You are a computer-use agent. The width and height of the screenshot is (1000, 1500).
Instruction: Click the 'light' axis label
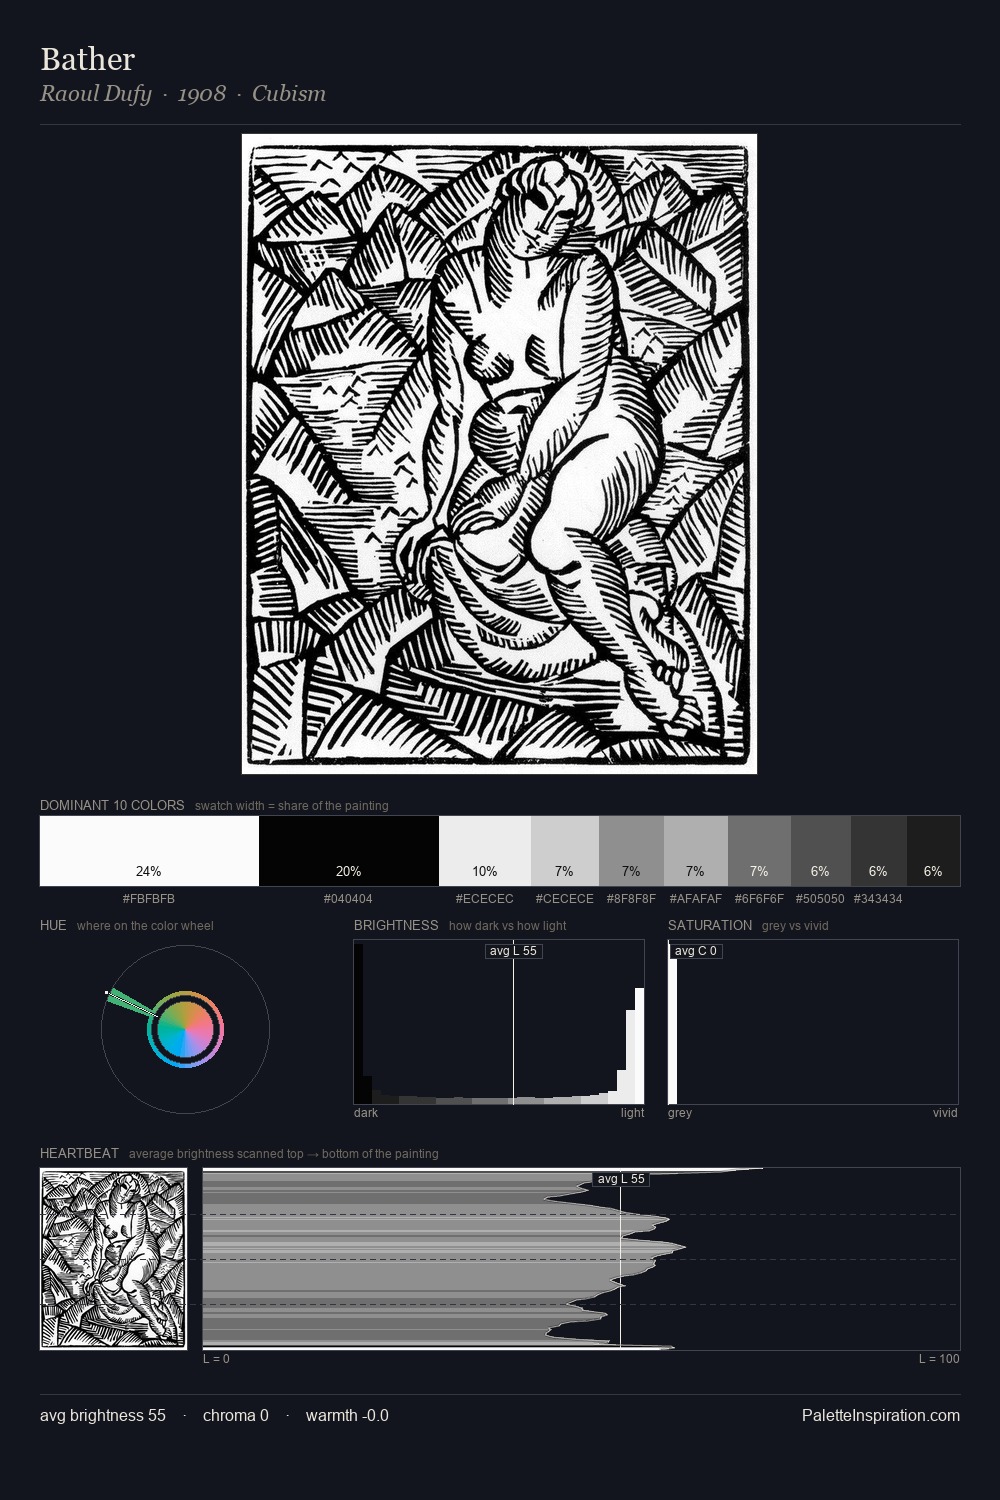pyautogui.click(x=633, y=1113)
